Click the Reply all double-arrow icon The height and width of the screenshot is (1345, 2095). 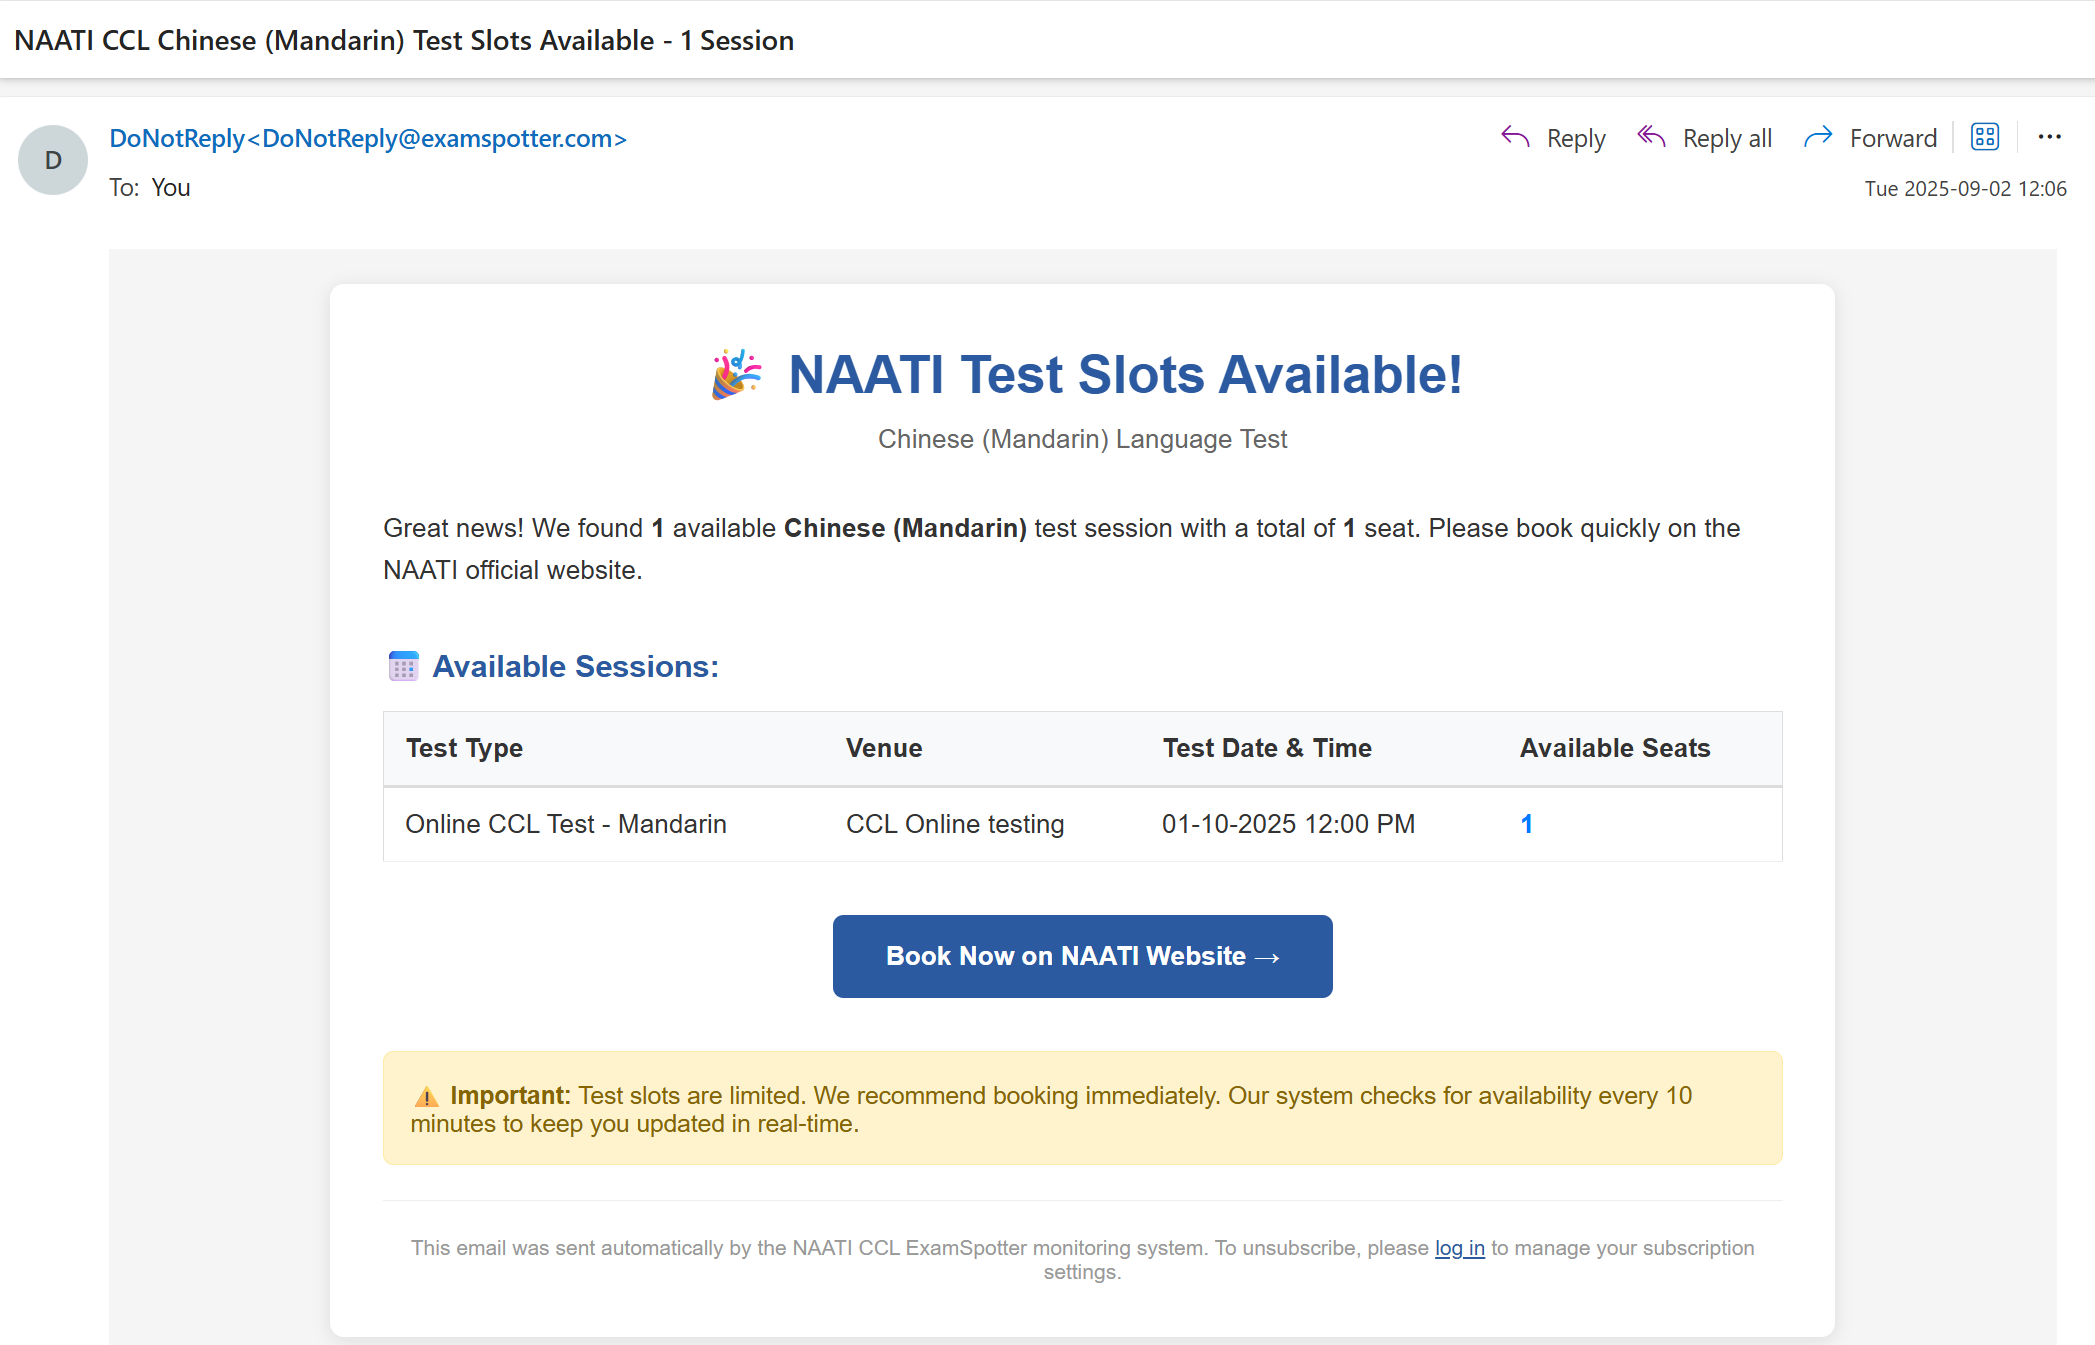(x=1651, y=137)
